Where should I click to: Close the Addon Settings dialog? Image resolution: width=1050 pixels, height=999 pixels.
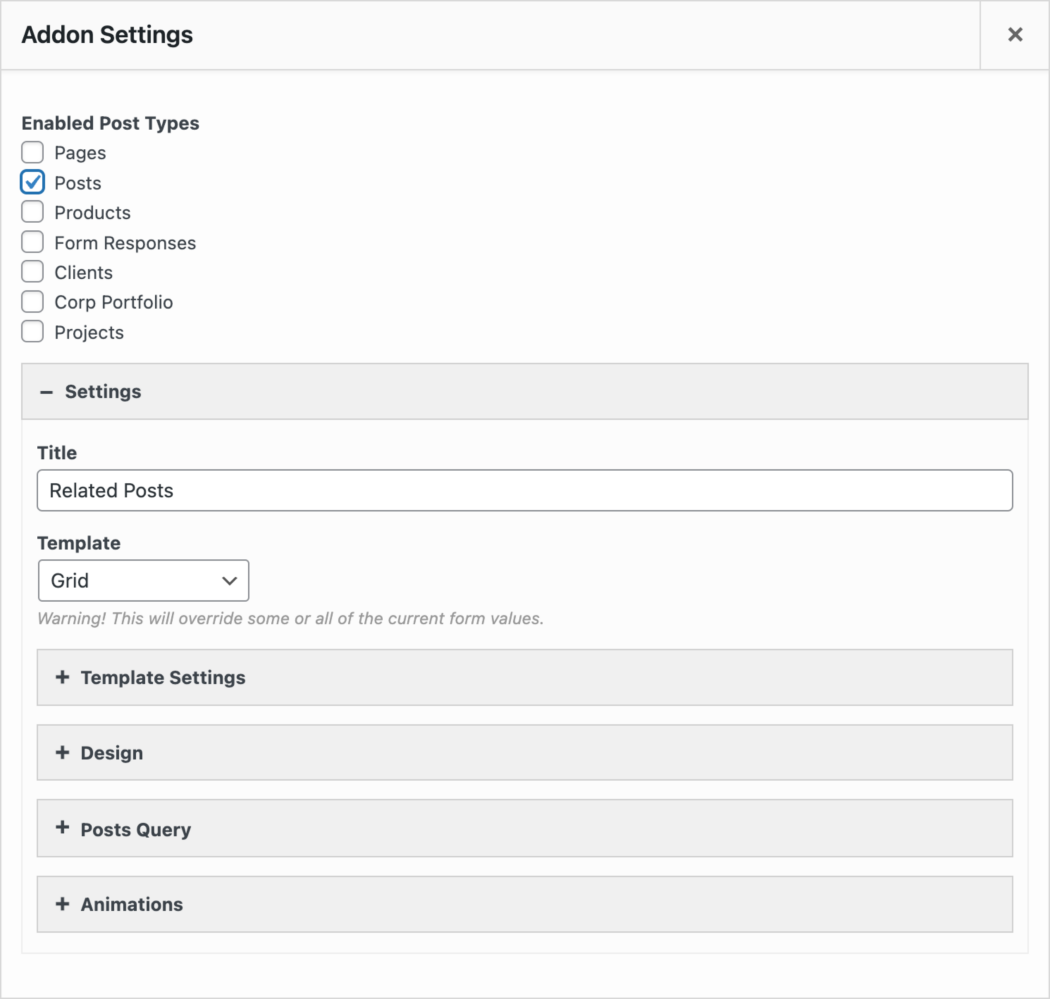tap(1015, 34)
